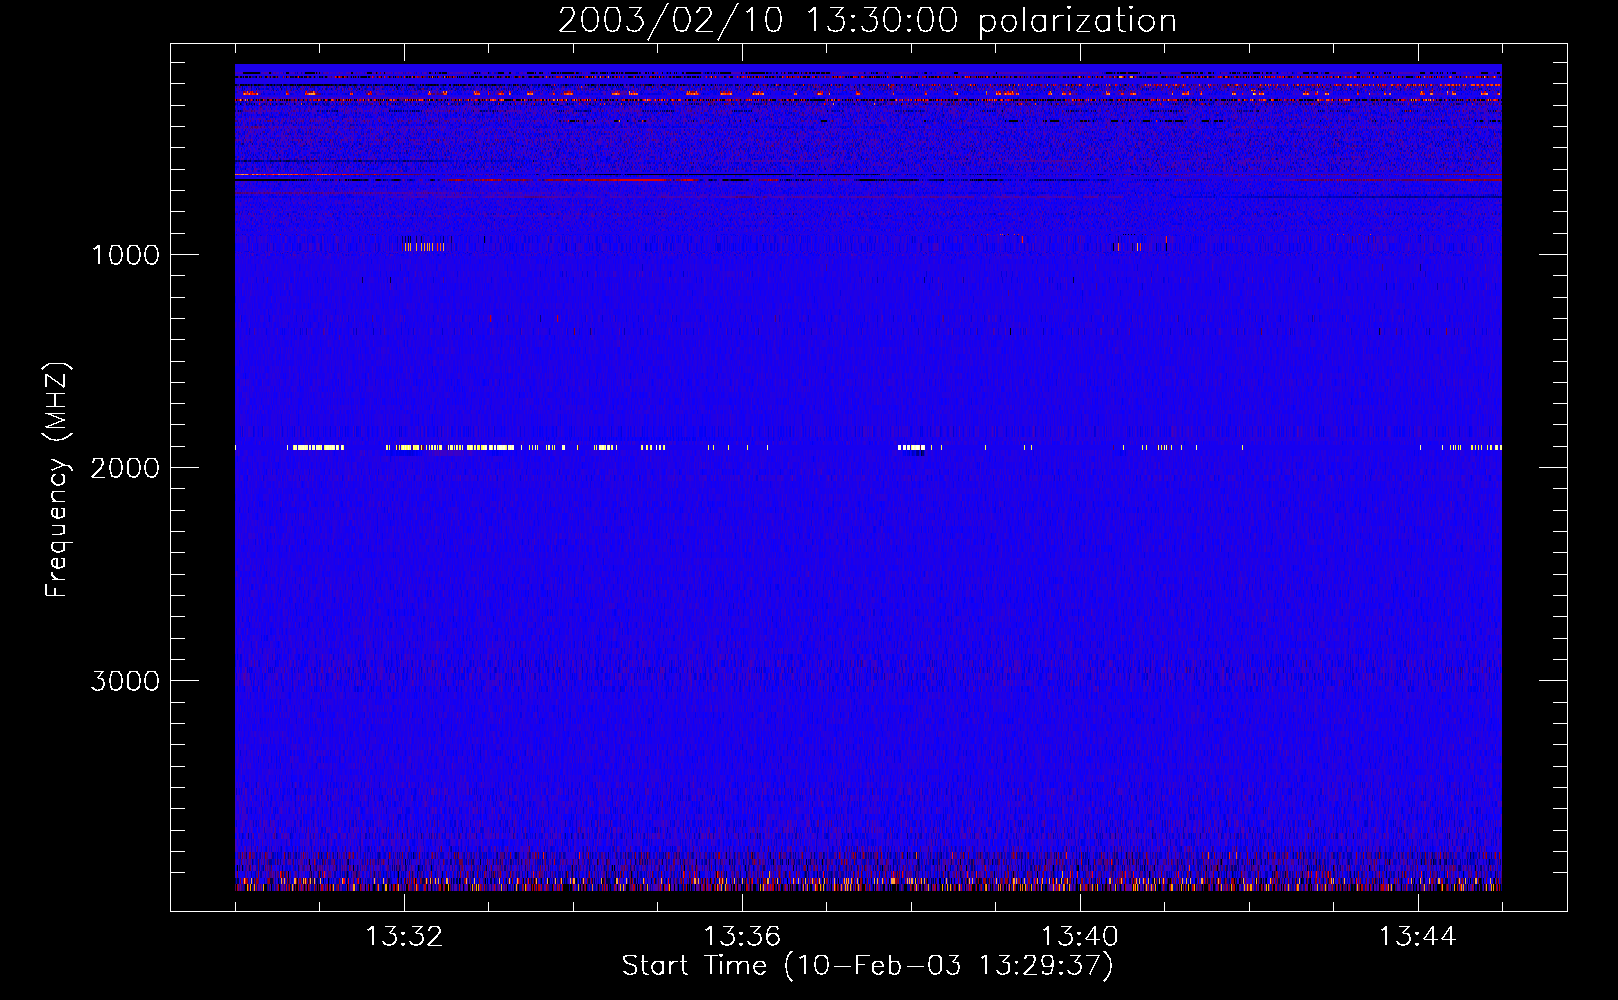This screenshot has height=1000, width=1618.
Task: Click the plot title '2003/02/10 13:30:00 polarization'
Action: click(867, 21)
